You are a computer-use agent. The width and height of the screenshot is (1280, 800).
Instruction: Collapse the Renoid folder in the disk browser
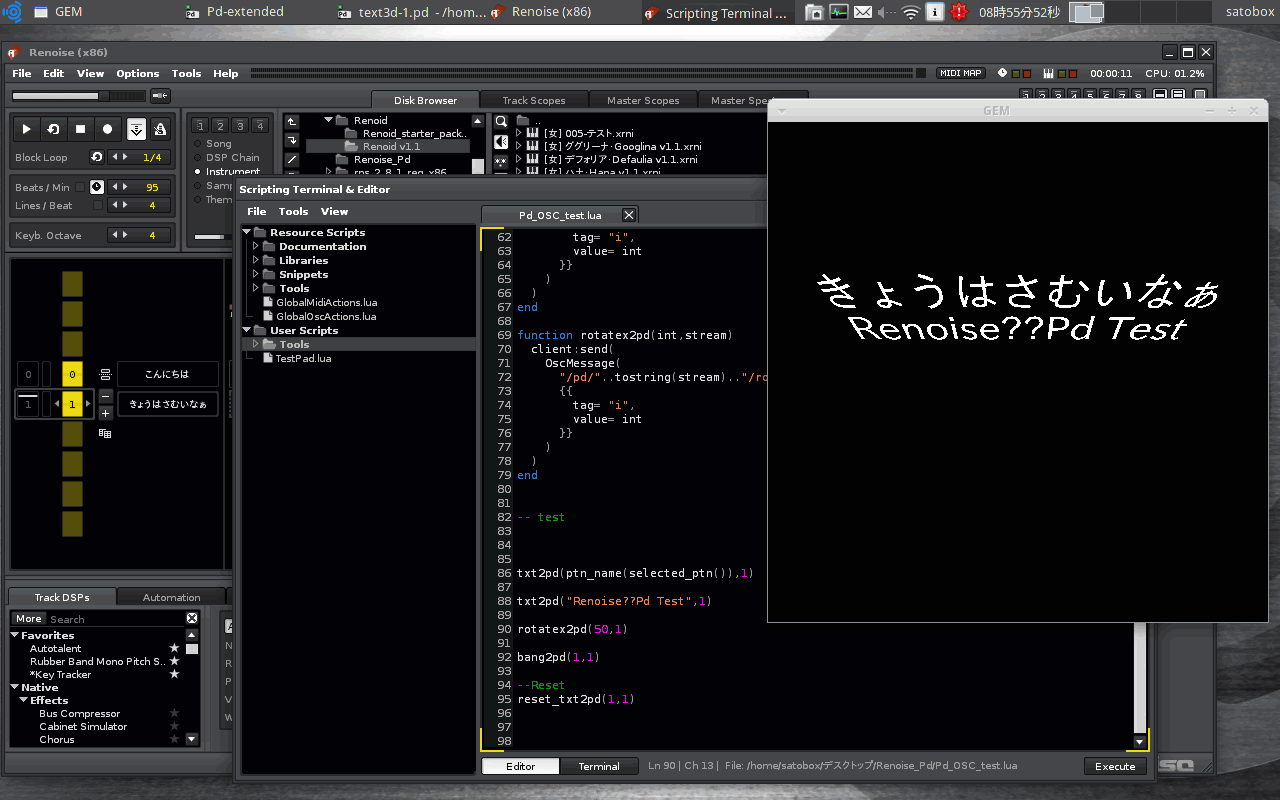(328, 120)
